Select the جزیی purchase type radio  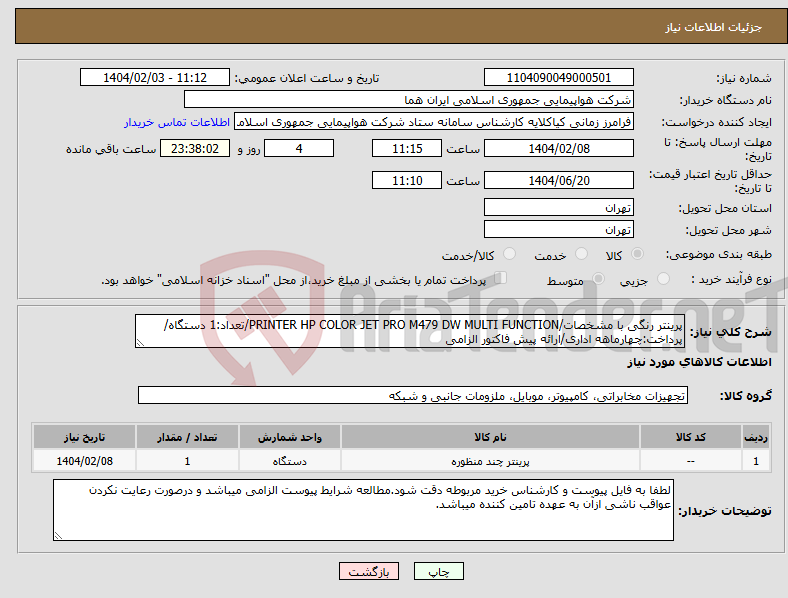[663, 278]
